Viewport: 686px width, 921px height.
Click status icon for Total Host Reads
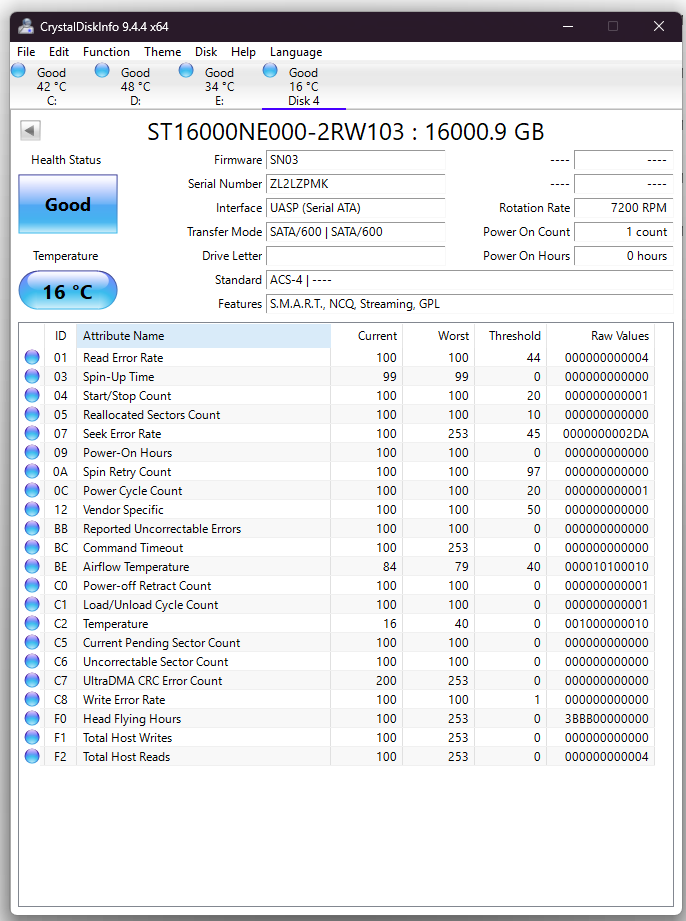32,756
